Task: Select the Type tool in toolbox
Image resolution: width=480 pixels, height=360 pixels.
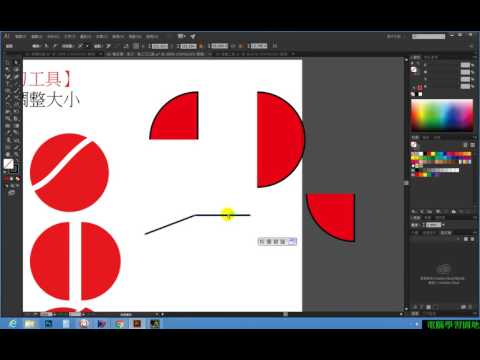Action: [x=8, y=84]
